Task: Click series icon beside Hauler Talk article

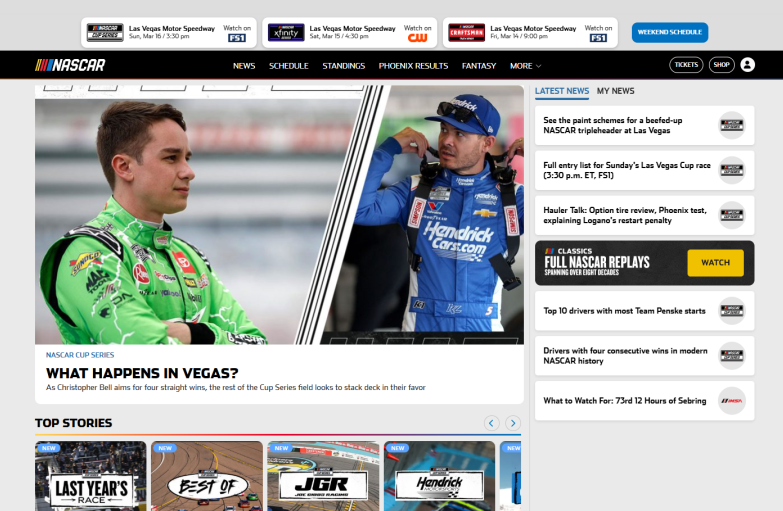Action: tap(732, 215)
